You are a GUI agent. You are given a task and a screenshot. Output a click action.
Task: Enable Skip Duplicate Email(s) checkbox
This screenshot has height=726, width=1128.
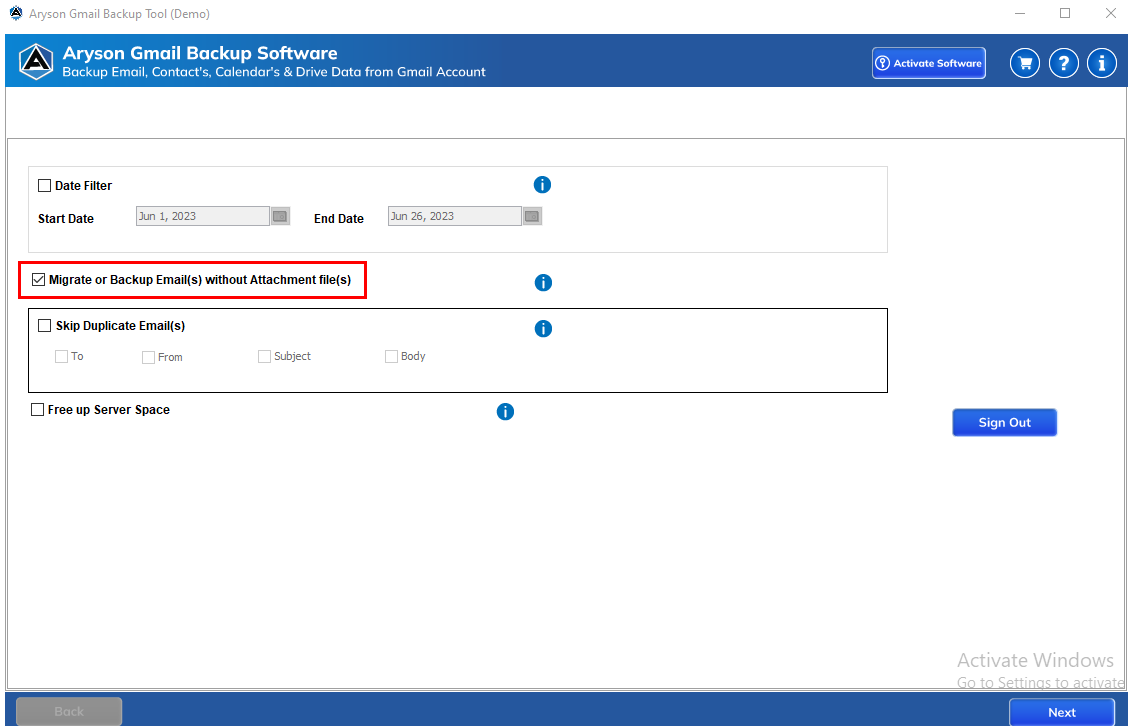pos(45,326)
